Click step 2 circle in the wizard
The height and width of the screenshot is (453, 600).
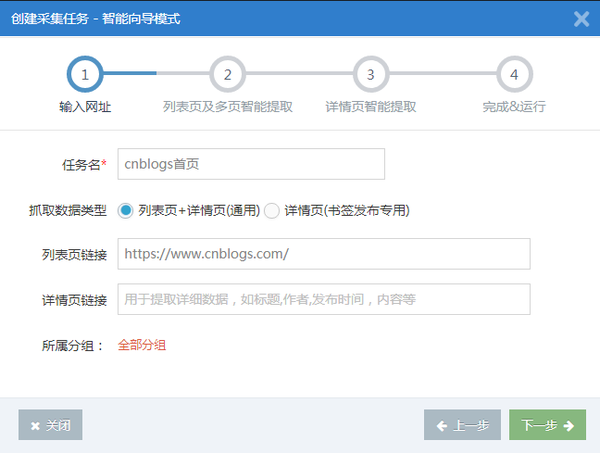tap(228, 74)
